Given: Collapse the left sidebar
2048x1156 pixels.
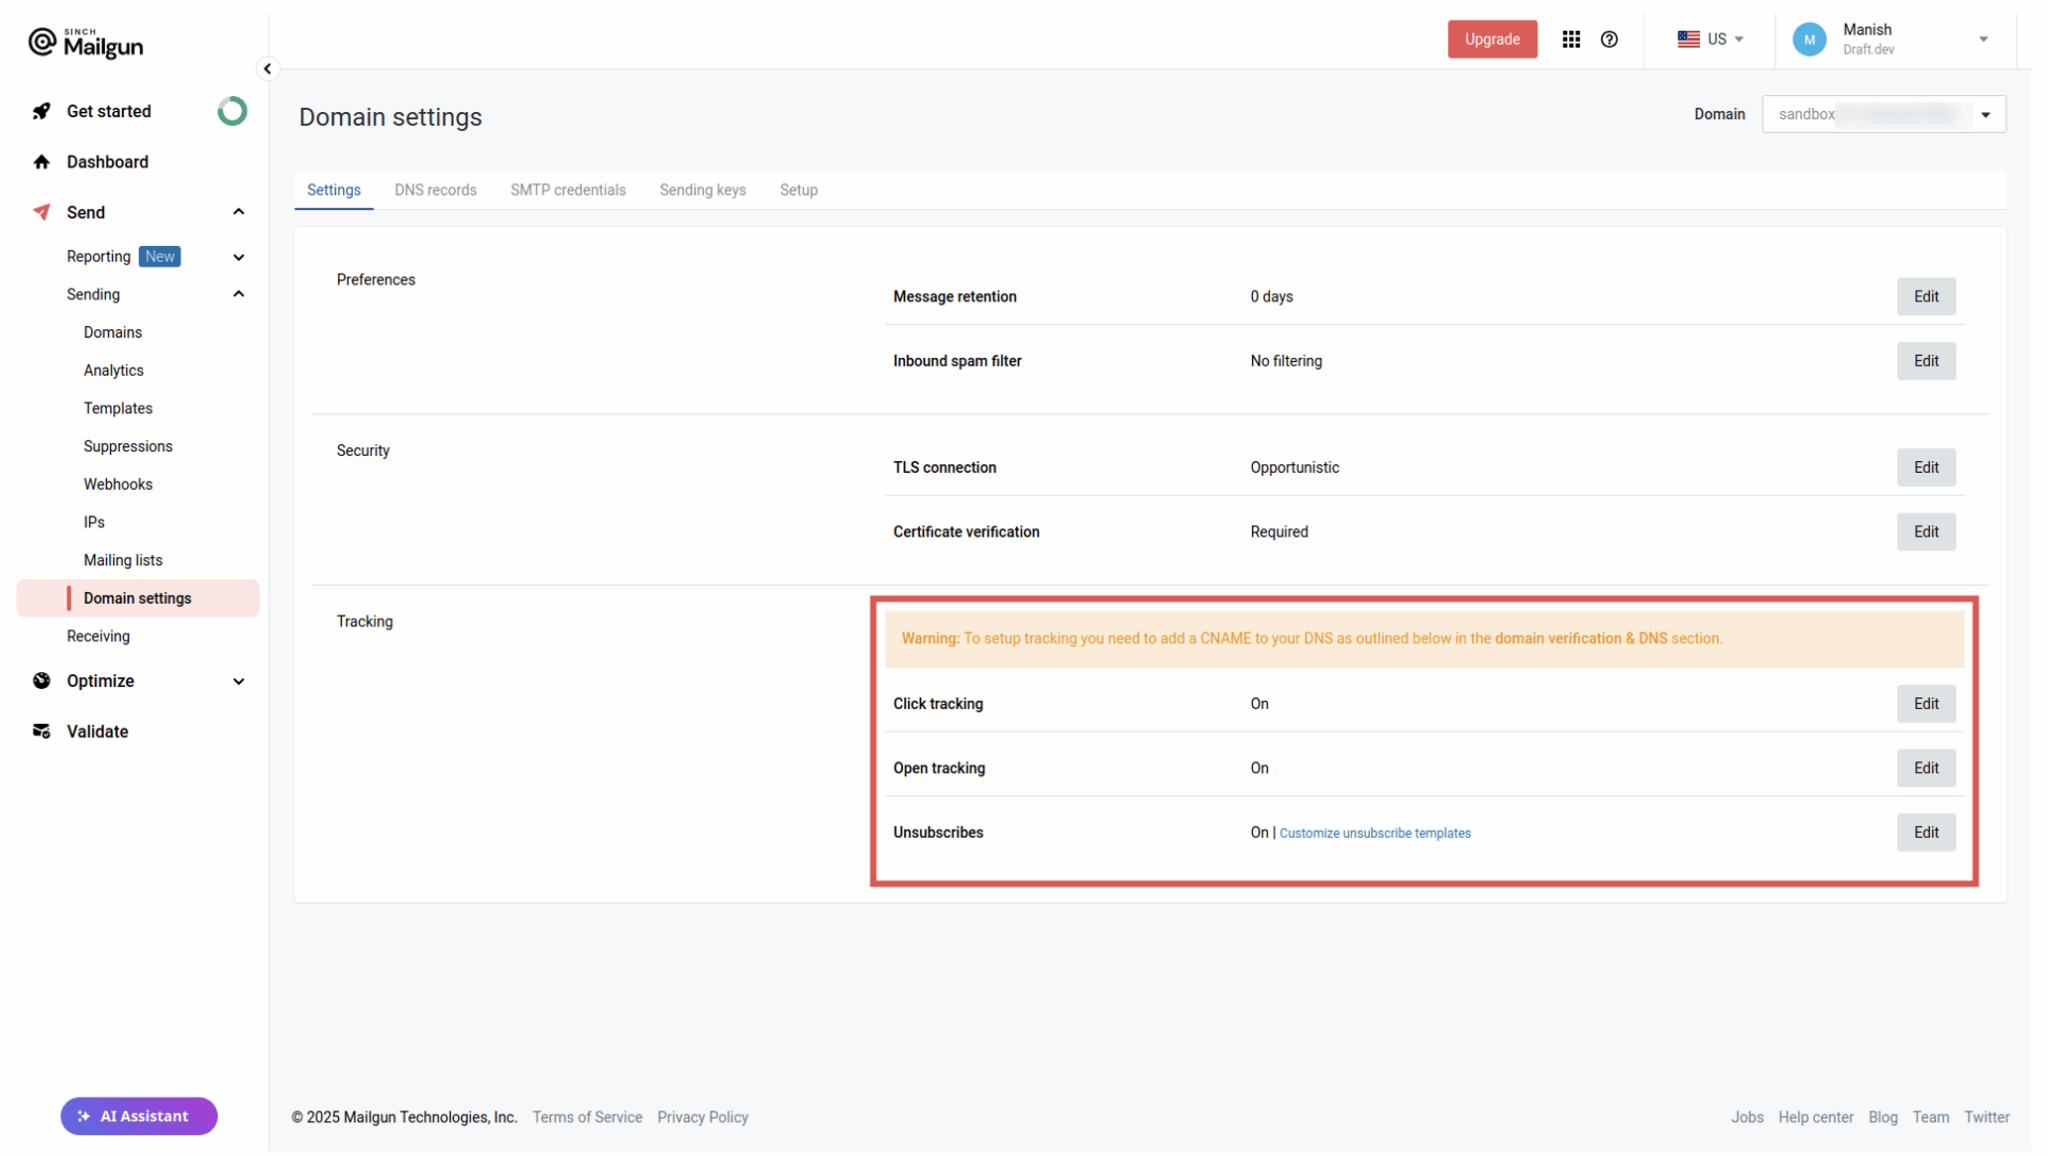Looking at the screenshot, I should click(268, 68).
